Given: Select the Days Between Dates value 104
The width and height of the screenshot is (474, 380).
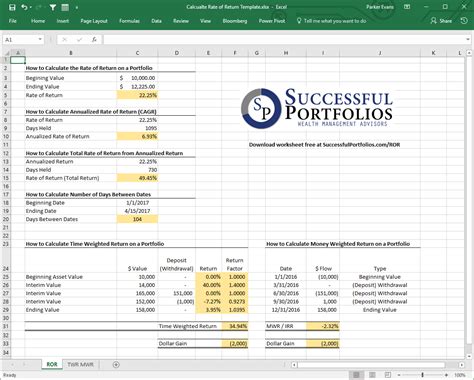Looking at the screenshot, I should tap(137, 219).
